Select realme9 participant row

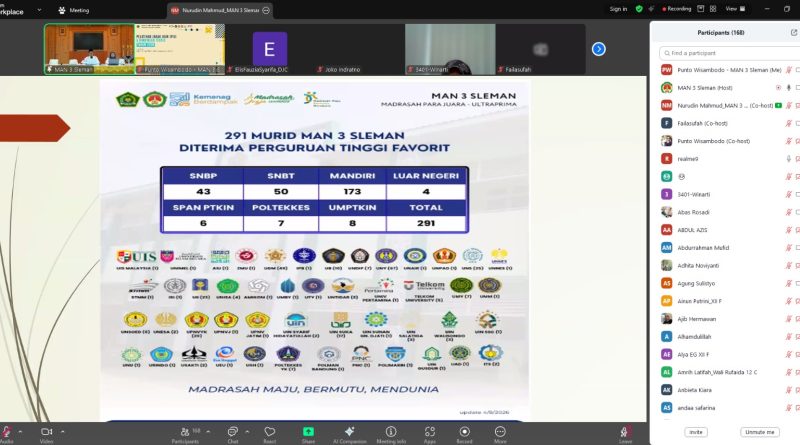tap(730, 159)
